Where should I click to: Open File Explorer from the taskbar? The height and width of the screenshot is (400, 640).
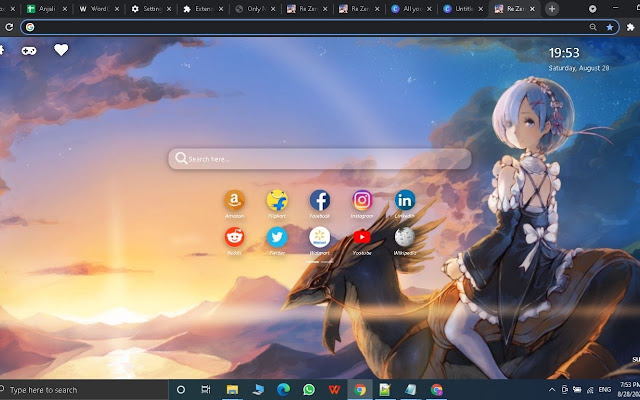[232, 390]
